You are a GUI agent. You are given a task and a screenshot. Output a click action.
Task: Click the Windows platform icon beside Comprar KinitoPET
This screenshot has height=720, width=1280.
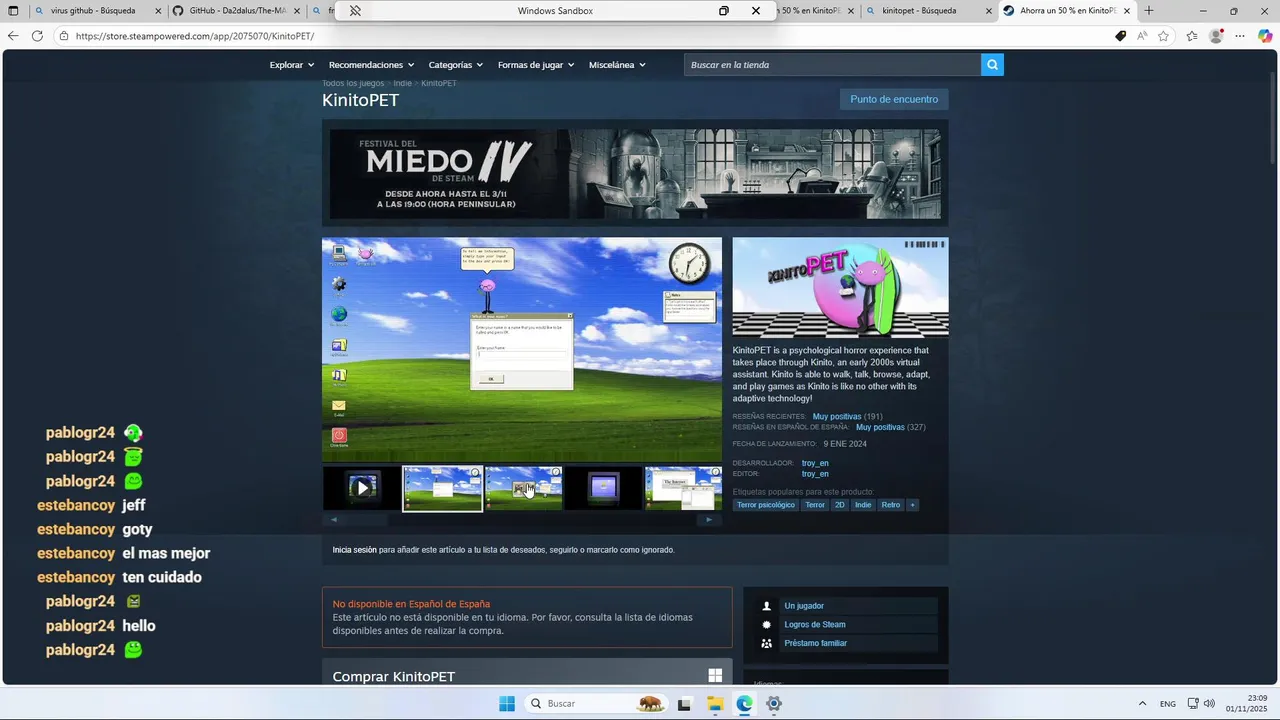click(715, 676)
